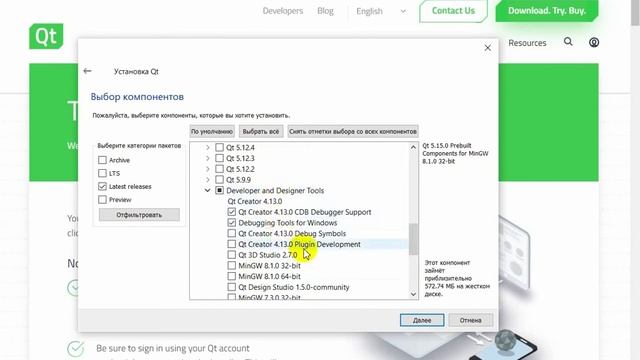Expand the Qt 5.12.3 tree node
The height and width of the screenshot is (360, 640).
(x=208, y=158)
